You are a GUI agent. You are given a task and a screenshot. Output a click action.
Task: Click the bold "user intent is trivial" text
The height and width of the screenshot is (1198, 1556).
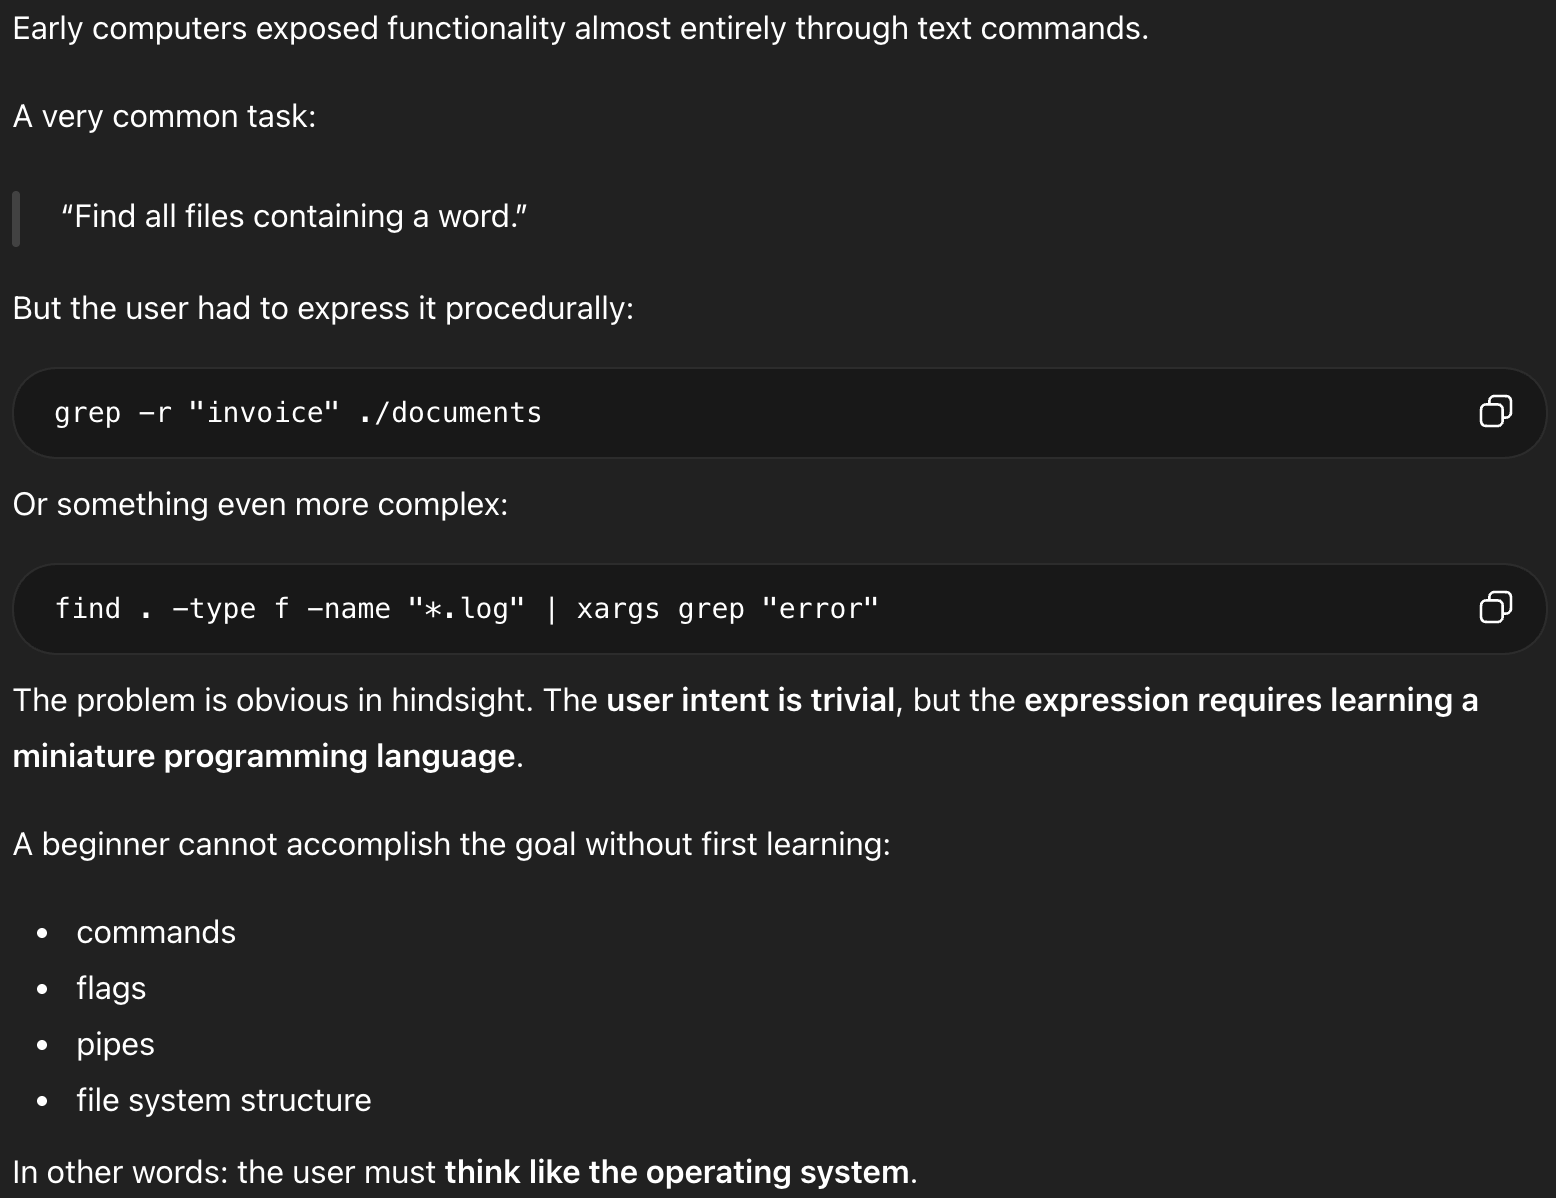[750, 700]
